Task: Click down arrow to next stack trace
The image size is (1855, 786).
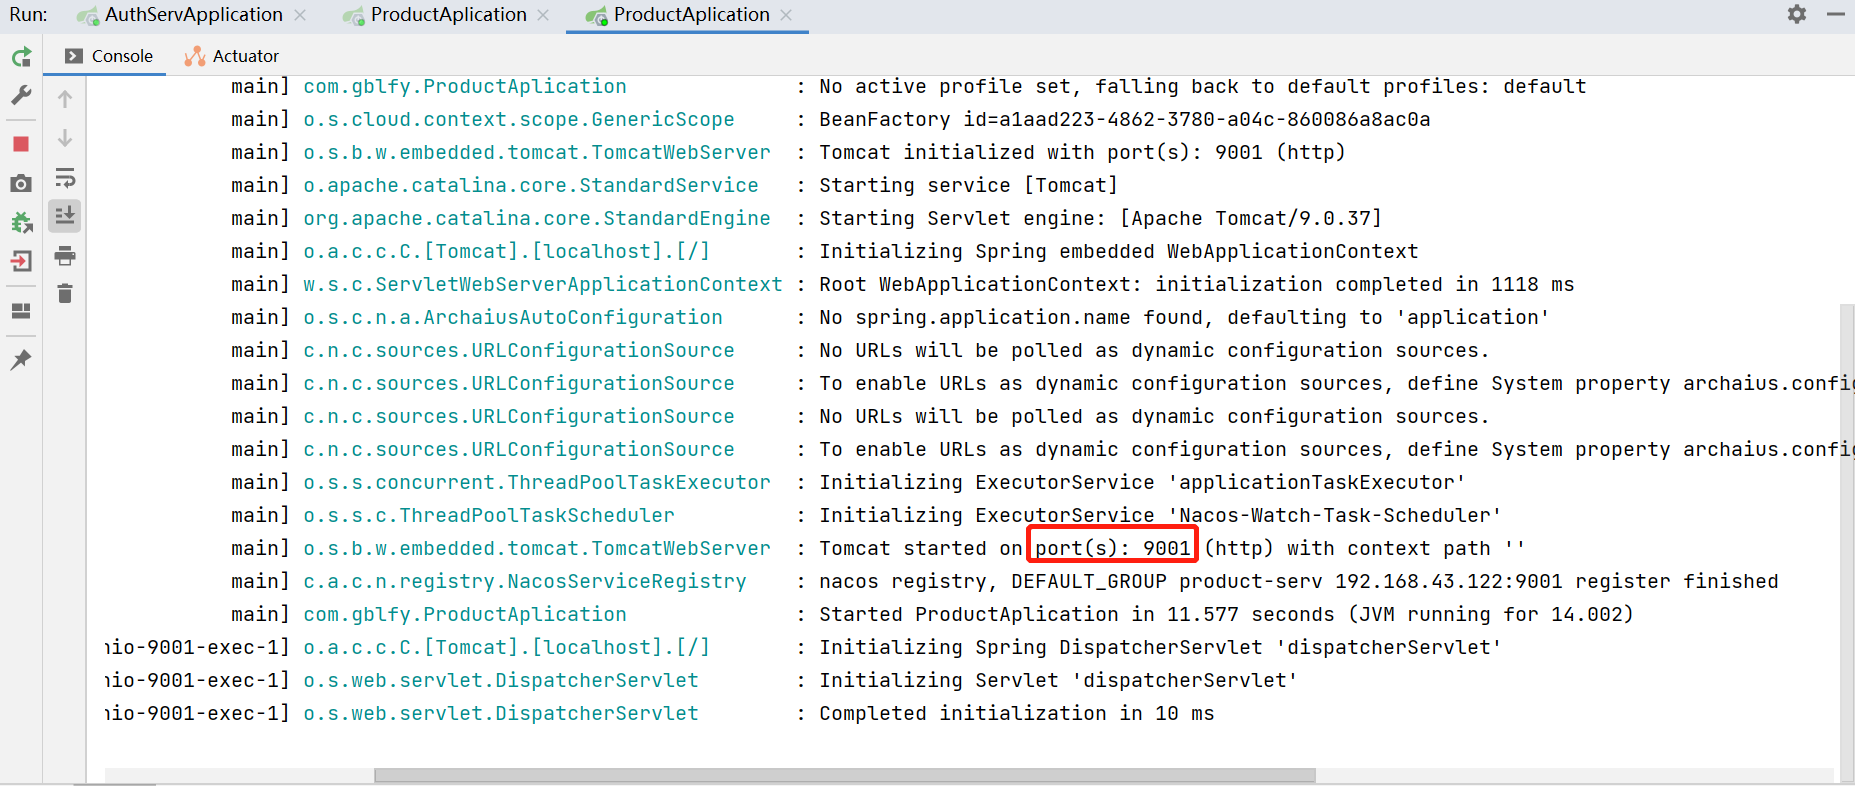Action: (65, 138)
